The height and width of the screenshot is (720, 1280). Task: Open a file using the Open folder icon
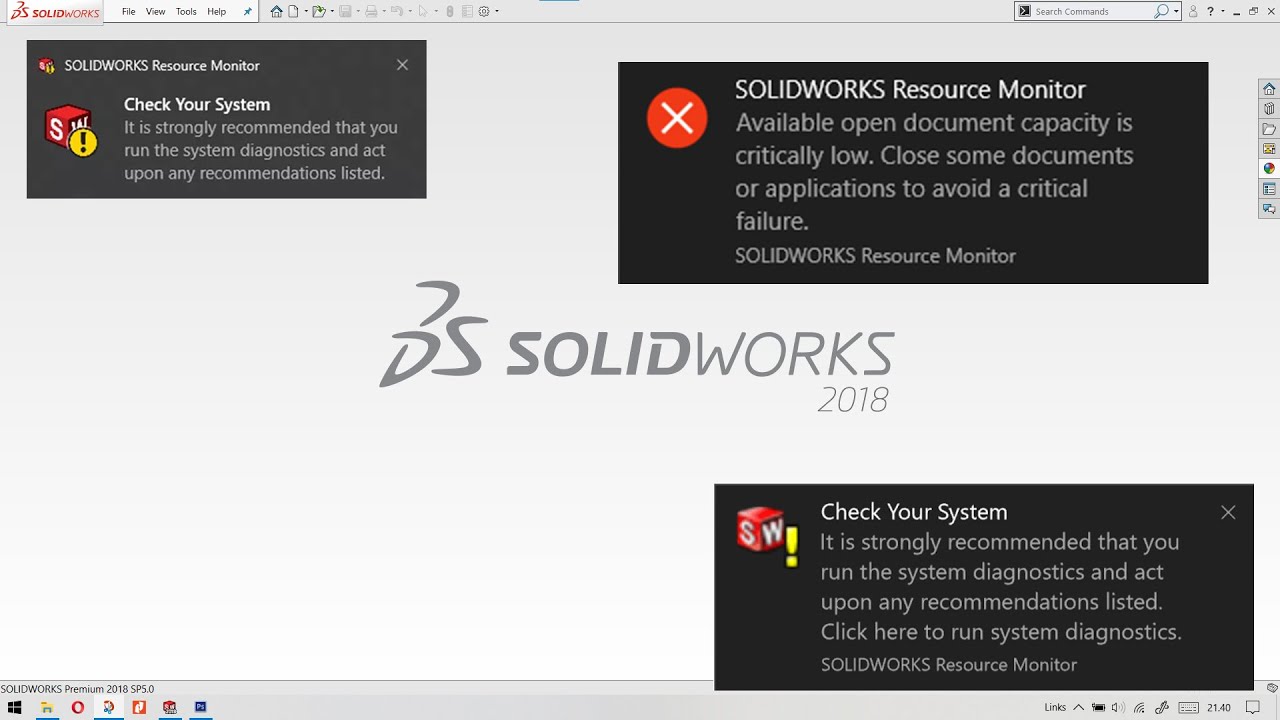point(319,11)
